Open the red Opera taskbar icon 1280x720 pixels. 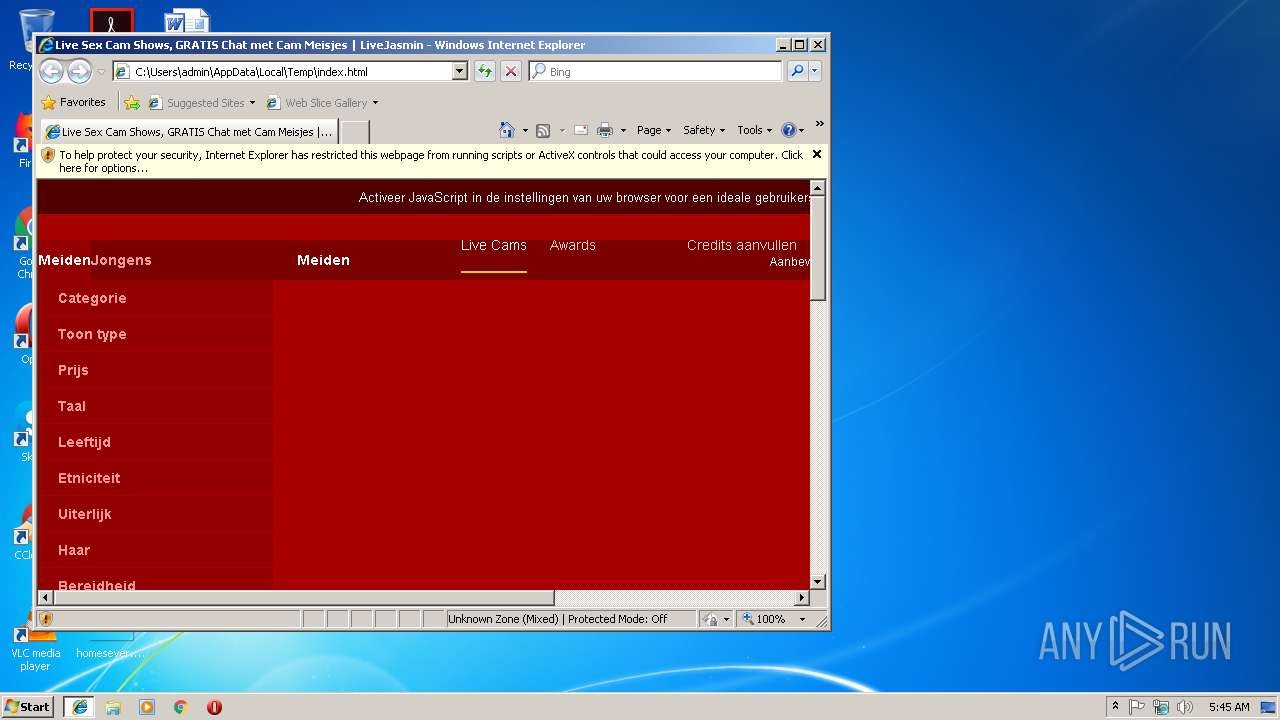click(x=214, y=706)
